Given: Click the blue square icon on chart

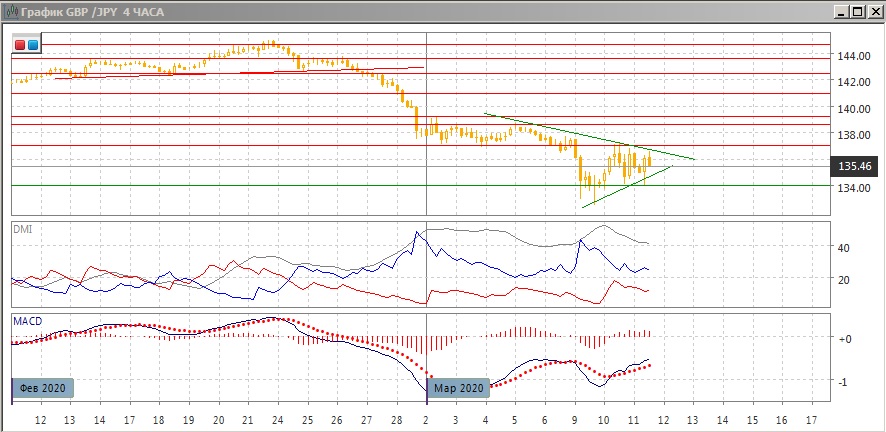Looking at the screenshot, I should 32,44.
